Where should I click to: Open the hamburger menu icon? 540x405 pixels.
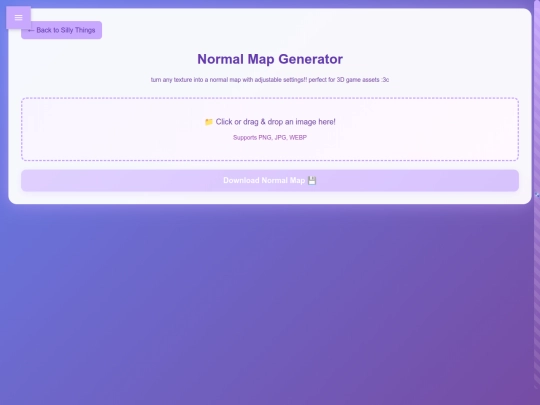point(19,18)
